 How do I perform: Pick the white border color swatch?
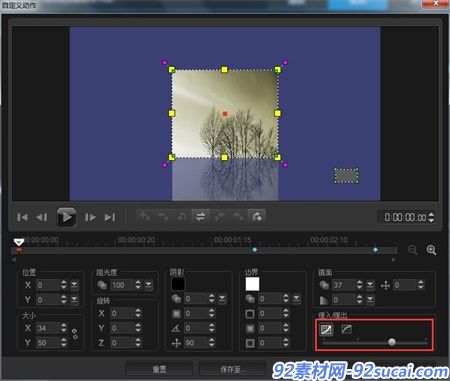pyautogui.click(x=252, y=284)
